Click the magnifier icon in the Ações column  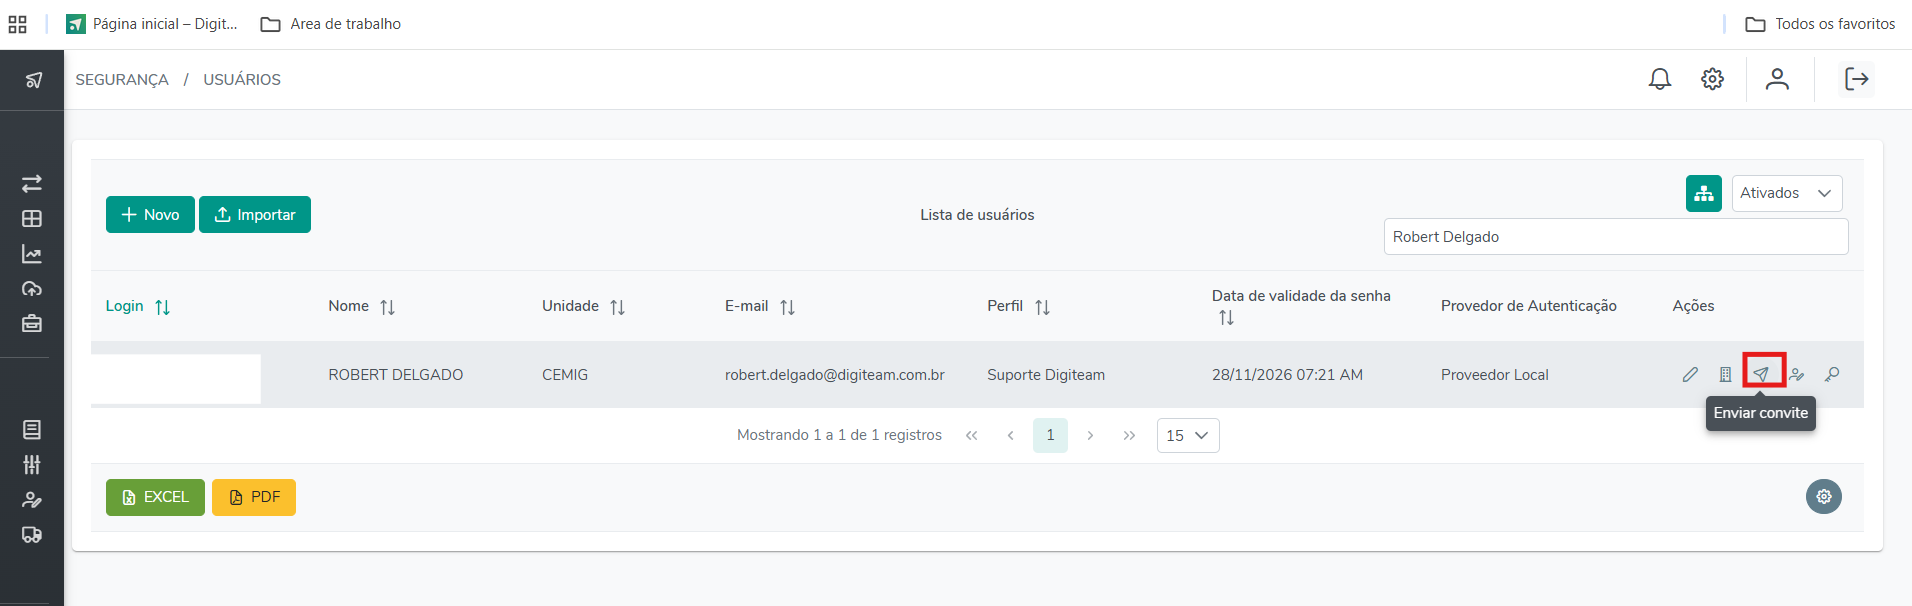point(1832,374)
